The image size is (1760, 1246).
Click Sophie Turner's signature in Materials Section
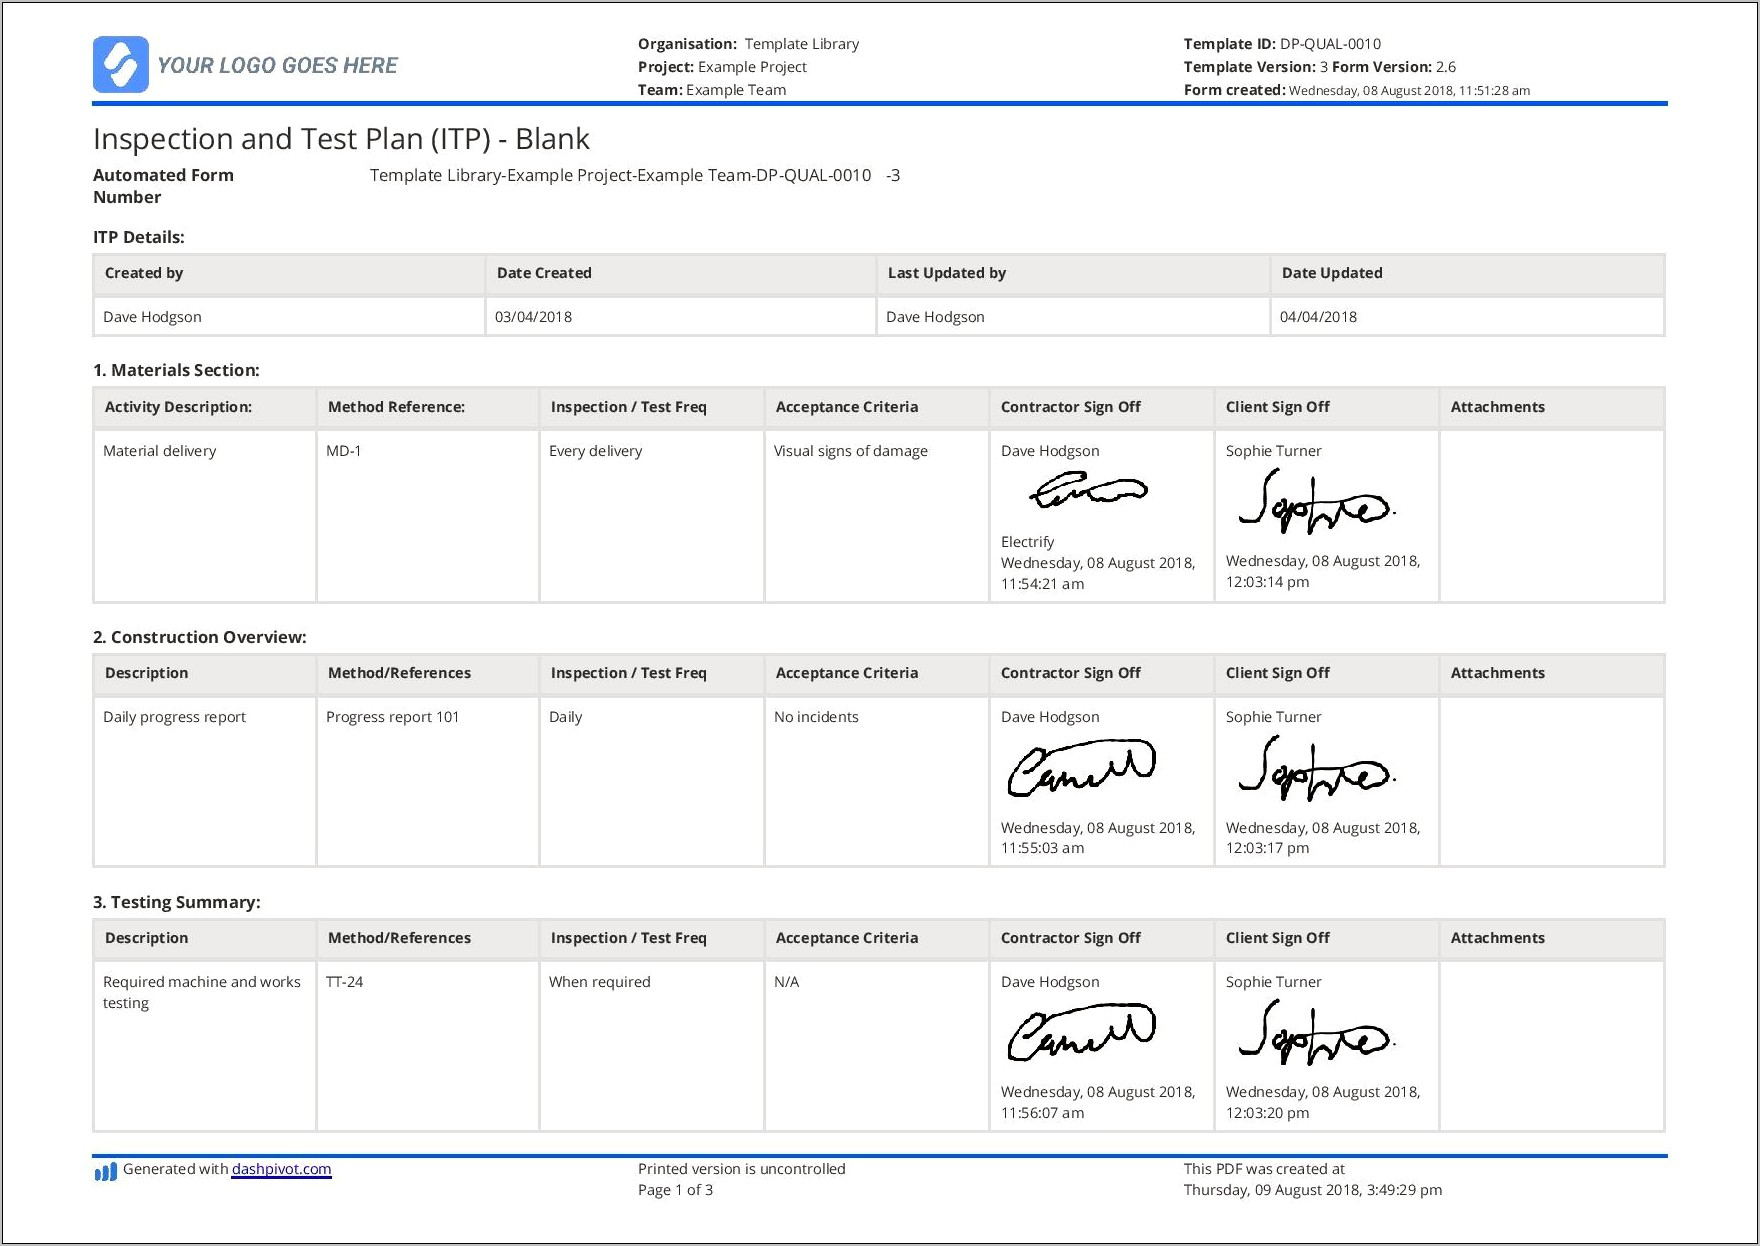pyautogui.click(x=1316, y=500)
